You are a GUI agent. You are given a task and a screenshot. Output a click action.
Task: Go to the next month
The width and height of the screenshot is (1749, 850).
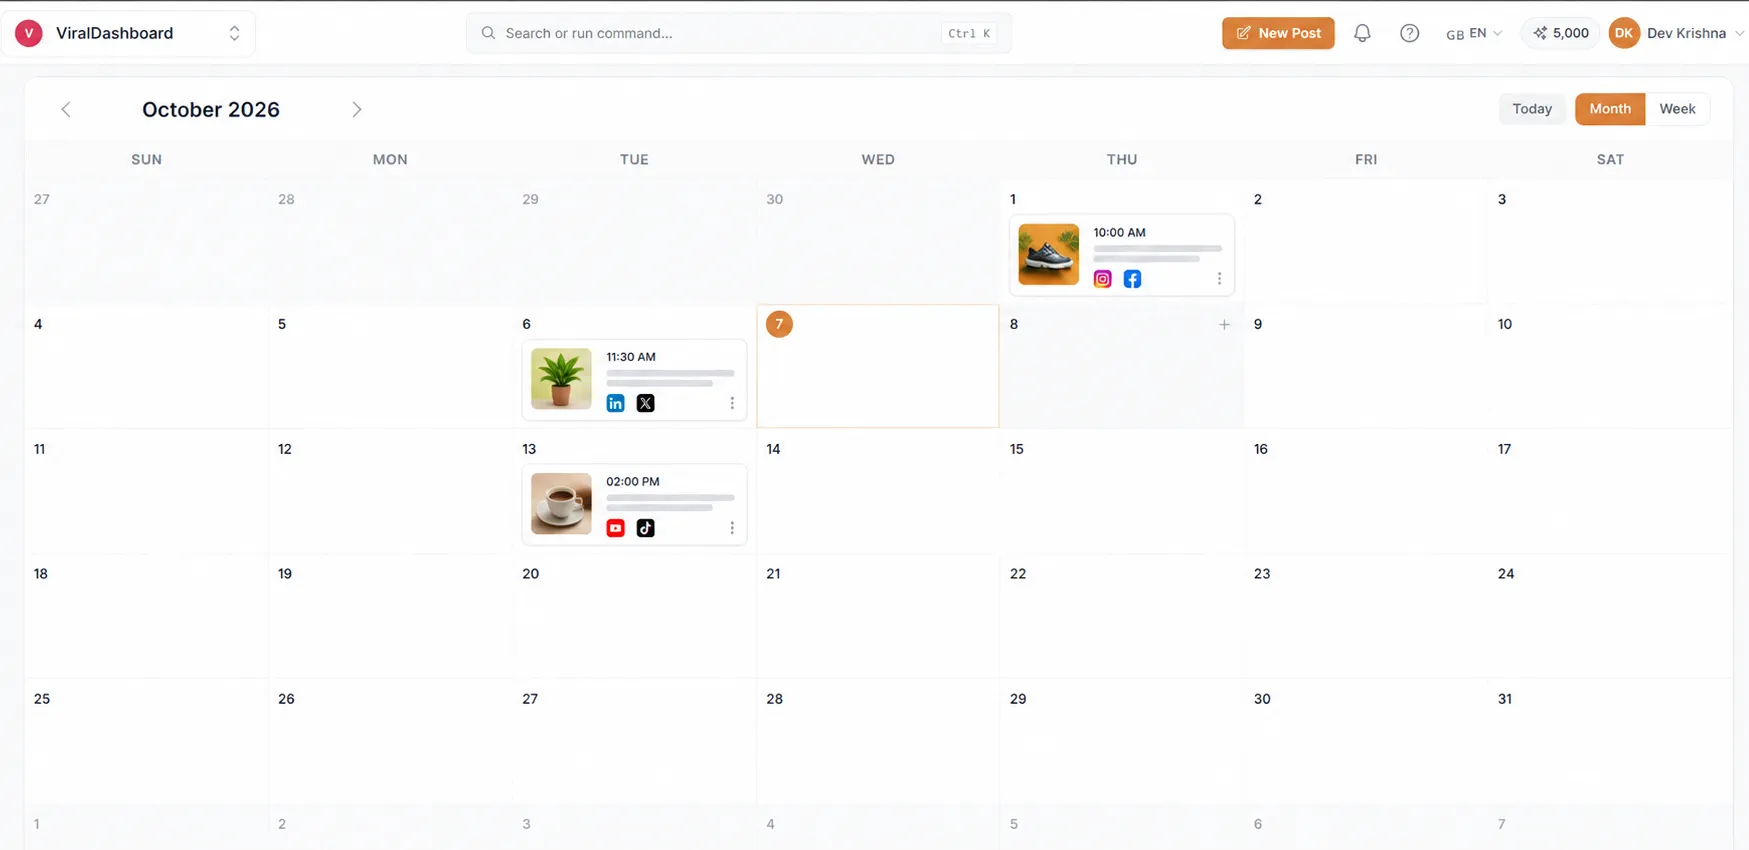click(x=356, y=109)
